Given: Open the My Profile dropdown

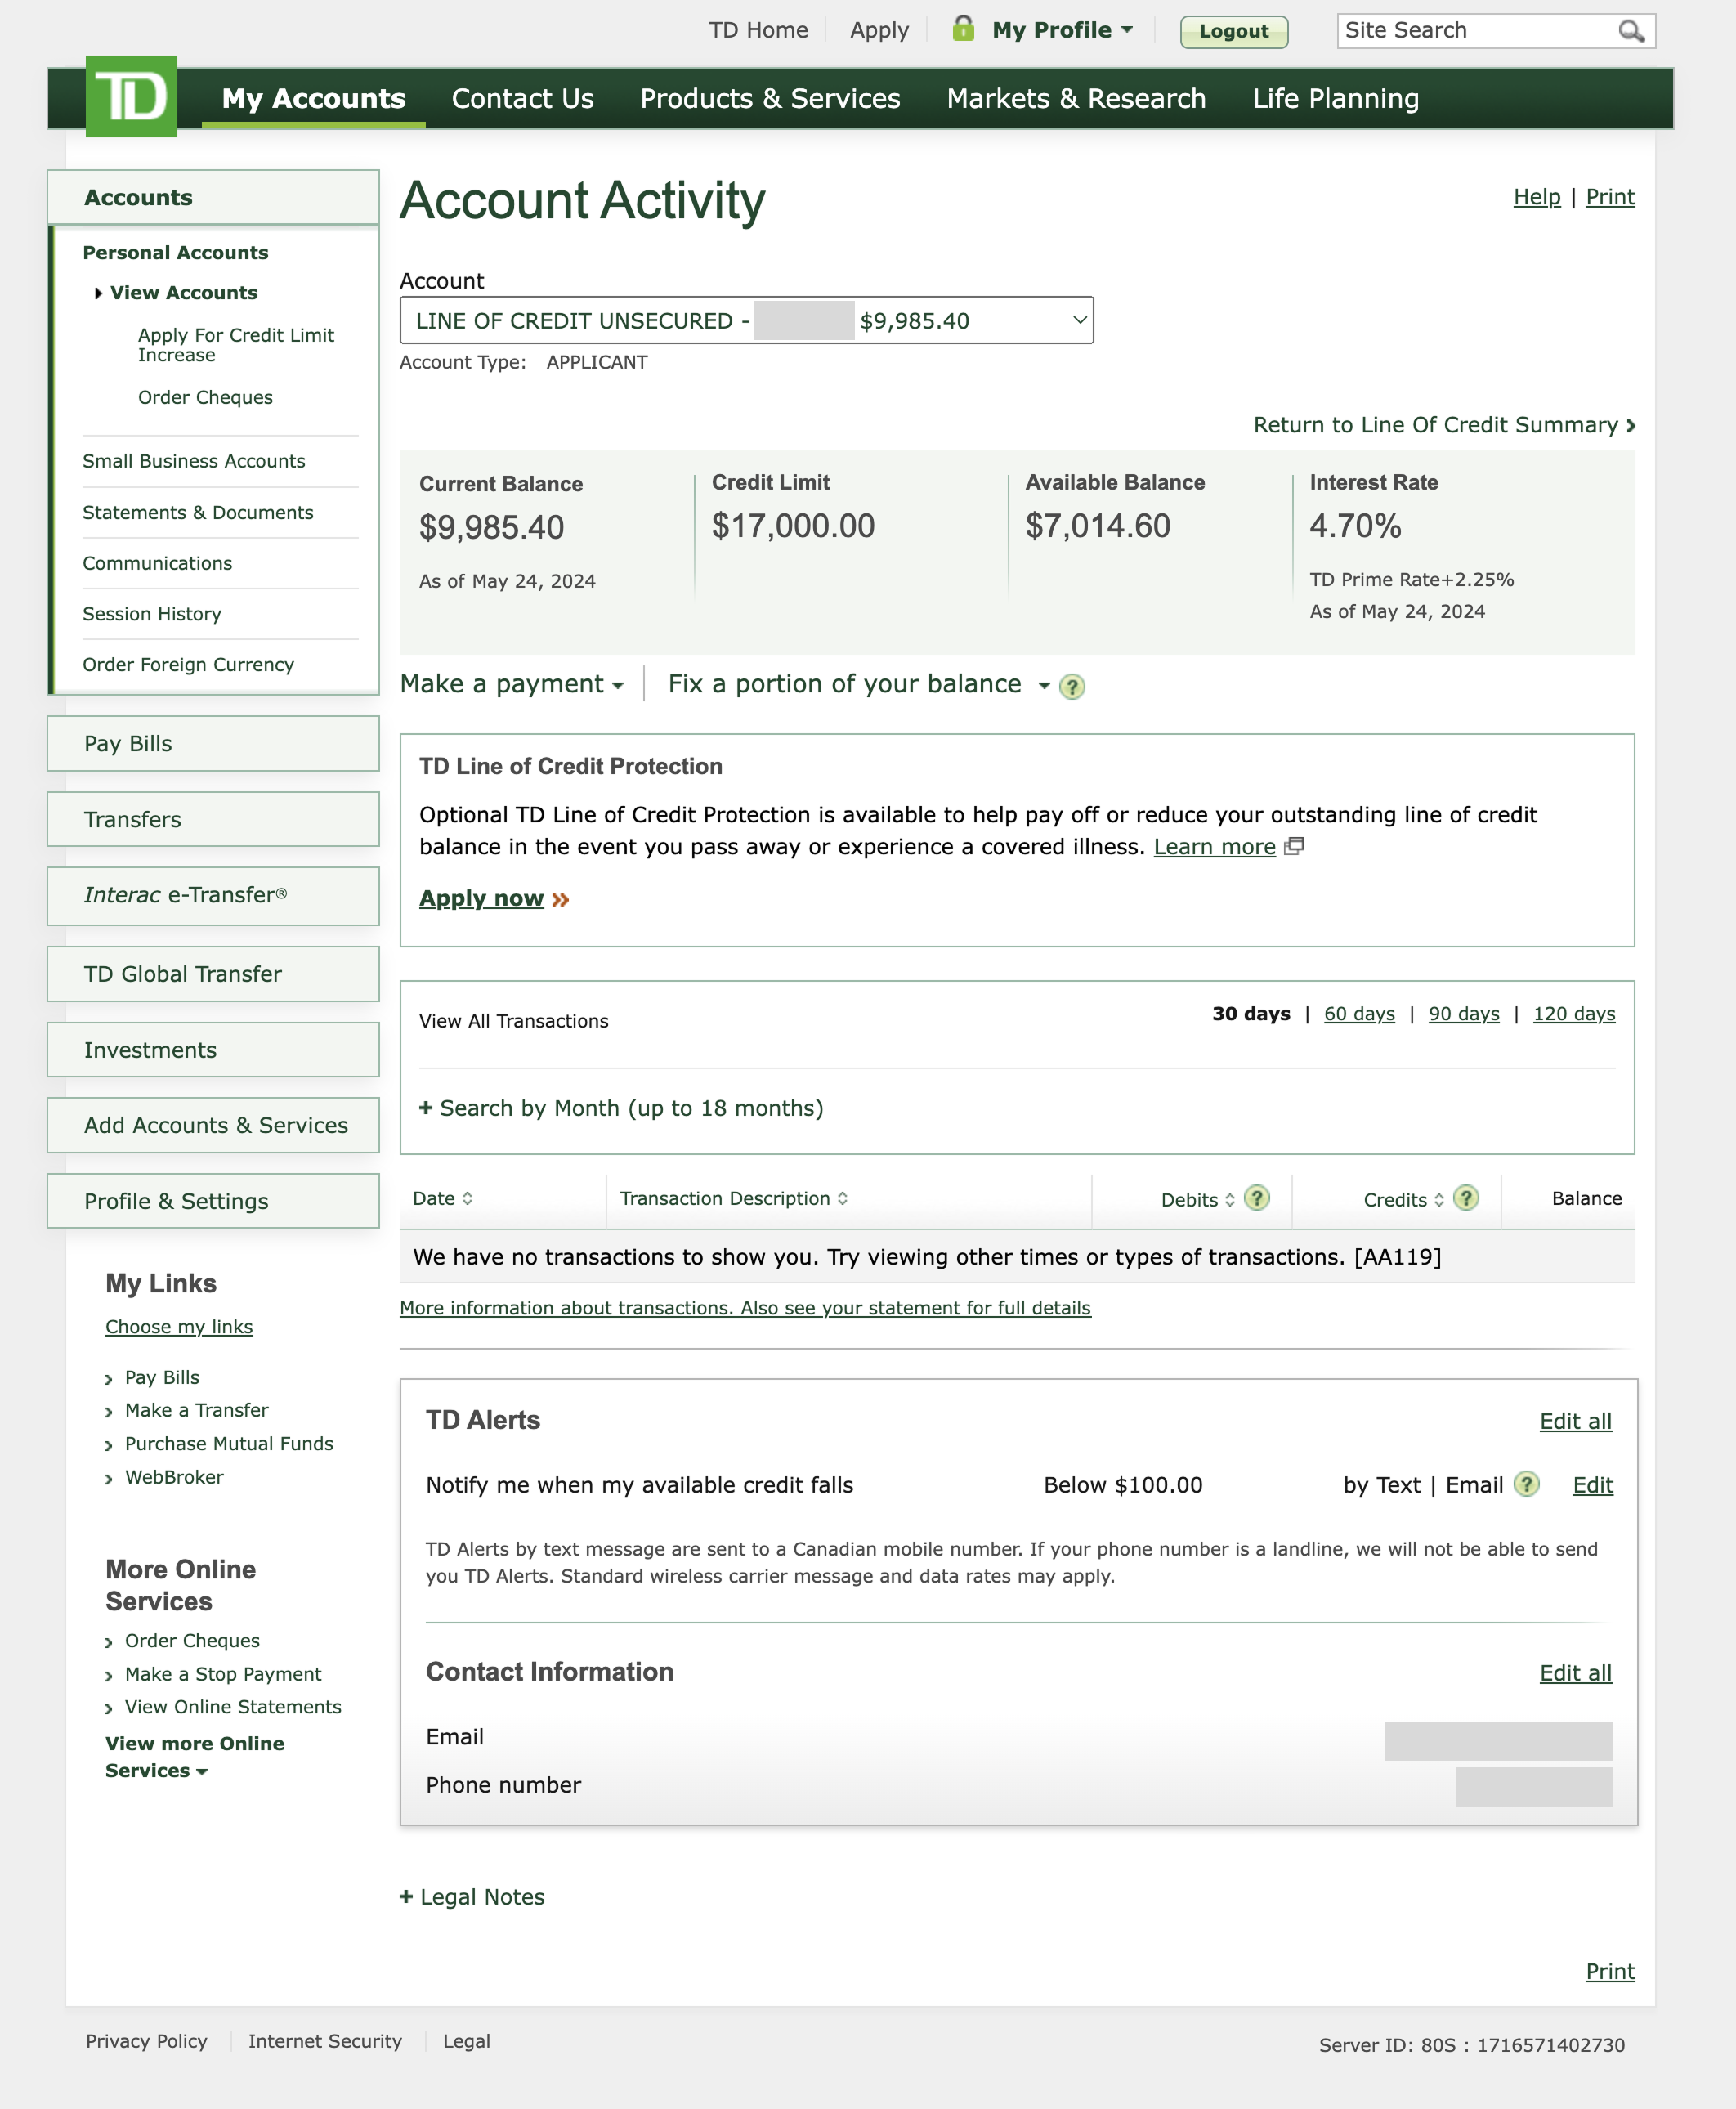Looking at the screenshot, I should [1061, 30].
